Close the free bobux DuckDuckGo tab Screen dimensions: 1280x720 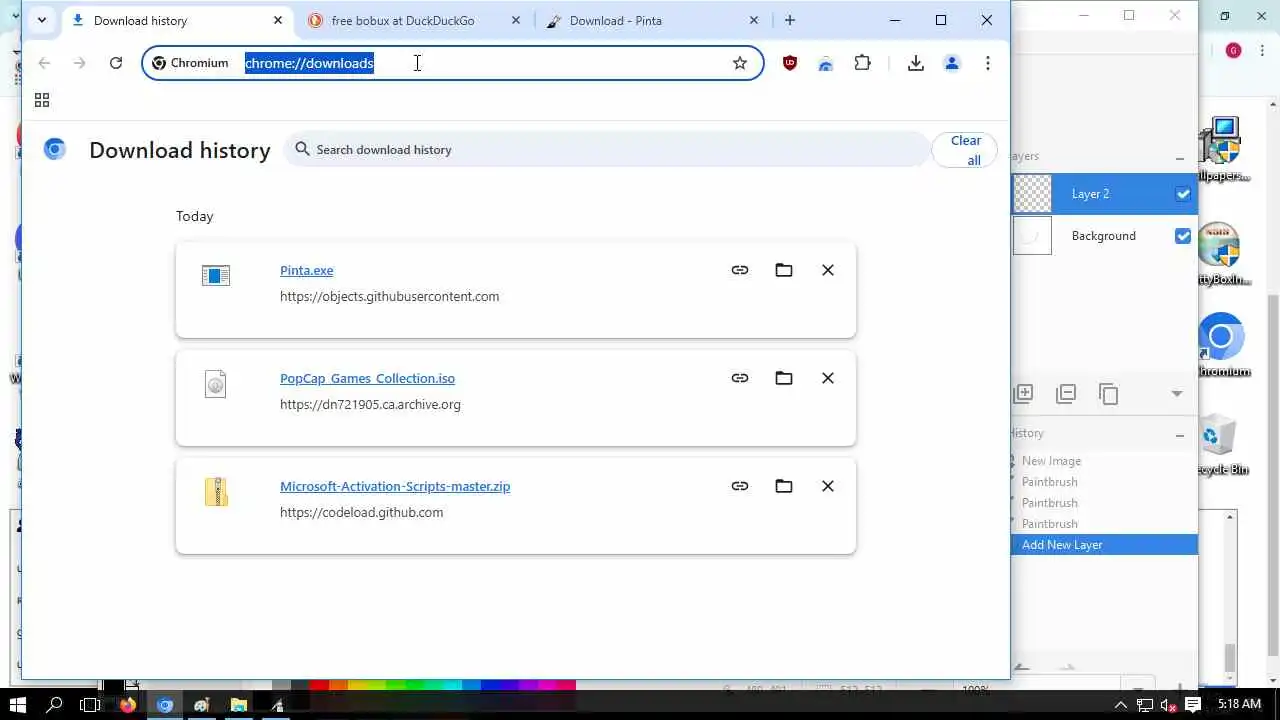tap(516, 20)
